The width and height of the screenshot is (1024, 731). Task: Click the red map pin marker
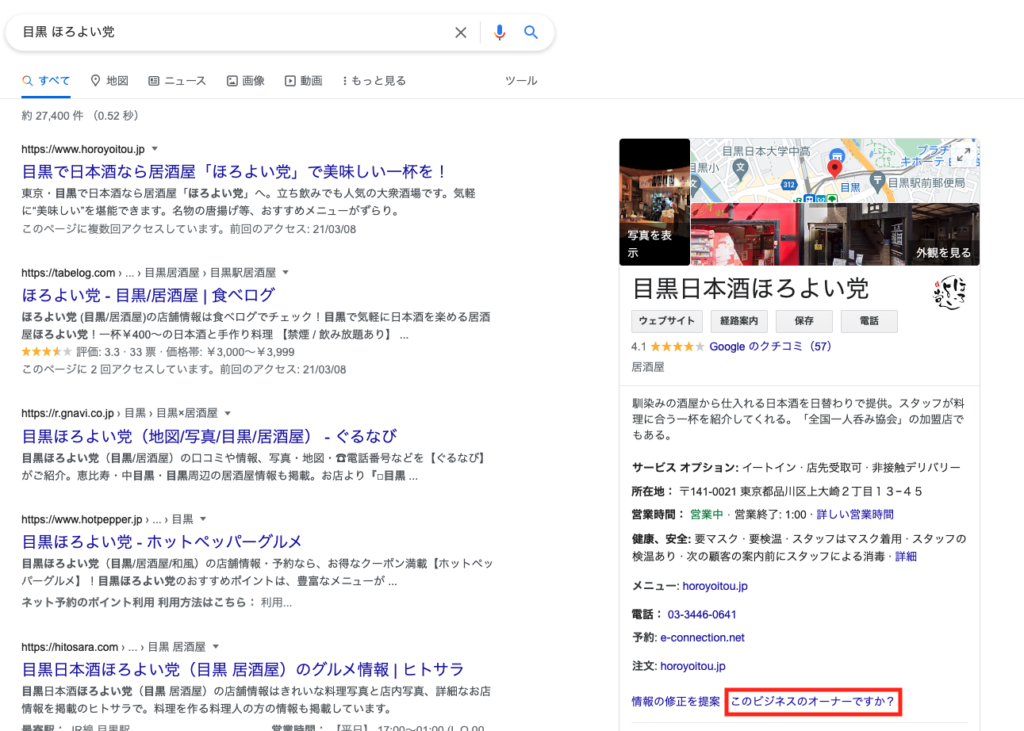click(x=836, y=166)
